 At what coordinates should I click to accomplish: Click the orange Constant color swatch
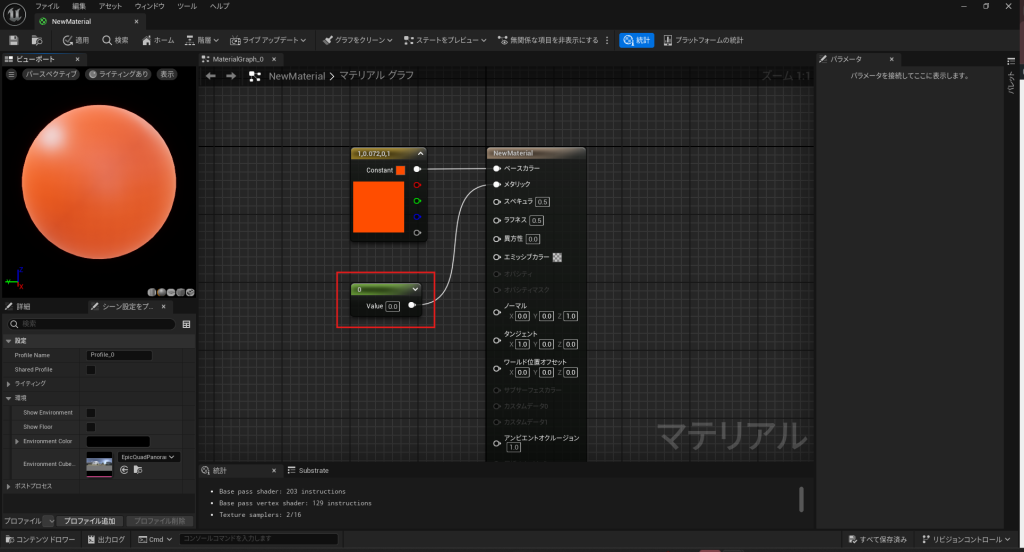click(400, 170)
